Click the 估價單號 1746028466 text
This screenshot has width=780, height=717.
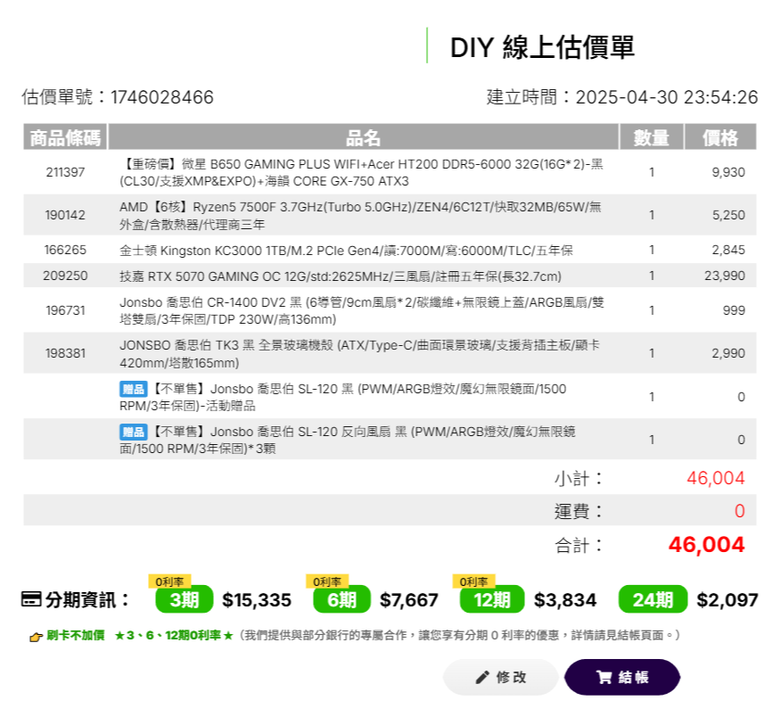tap(117, 97)
